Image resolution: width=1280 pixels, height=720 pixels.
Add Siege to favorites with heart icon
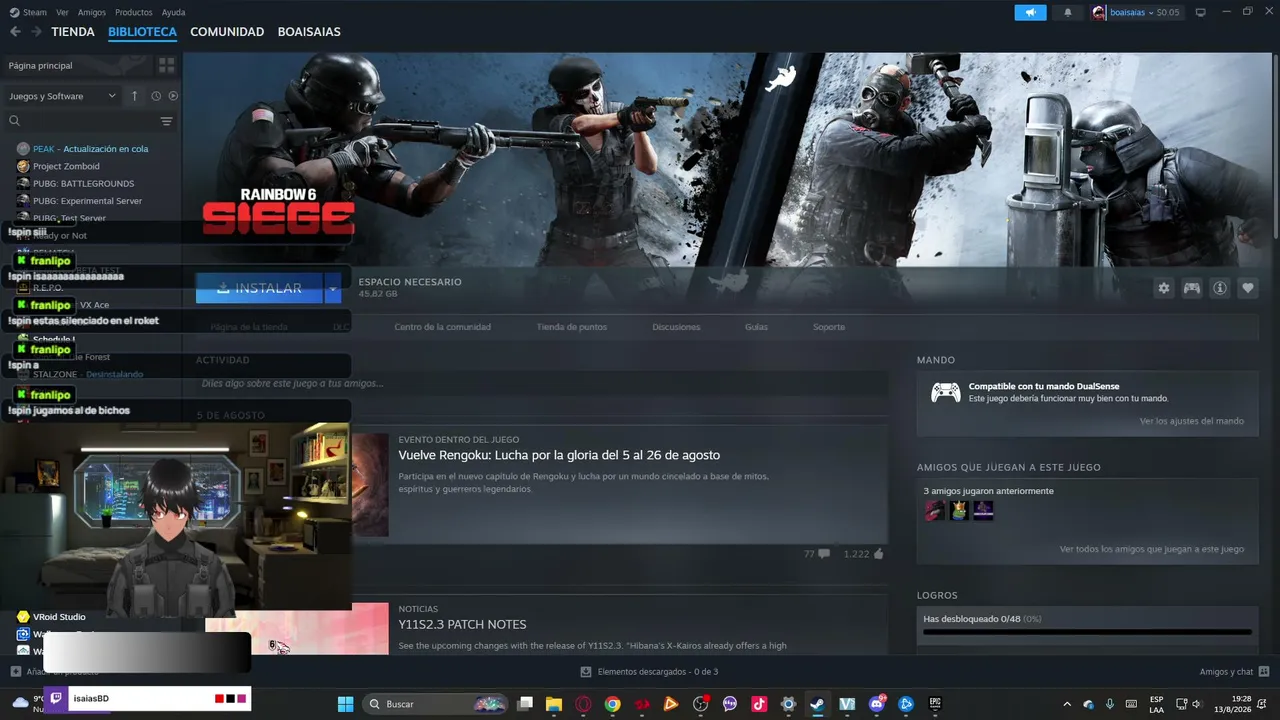click(1248, 288)
